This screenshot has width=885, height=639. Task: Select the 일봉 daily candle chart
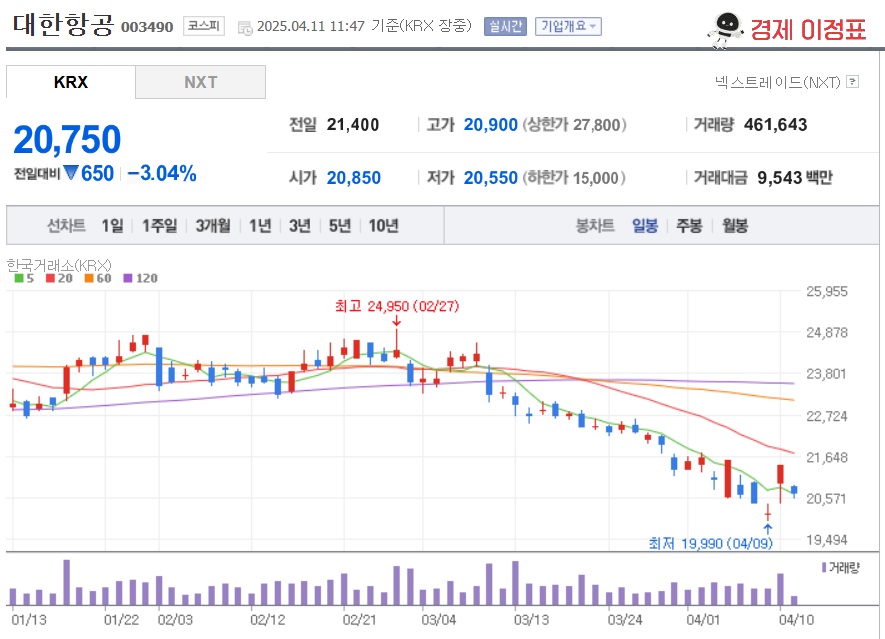(x=645, y=226)
